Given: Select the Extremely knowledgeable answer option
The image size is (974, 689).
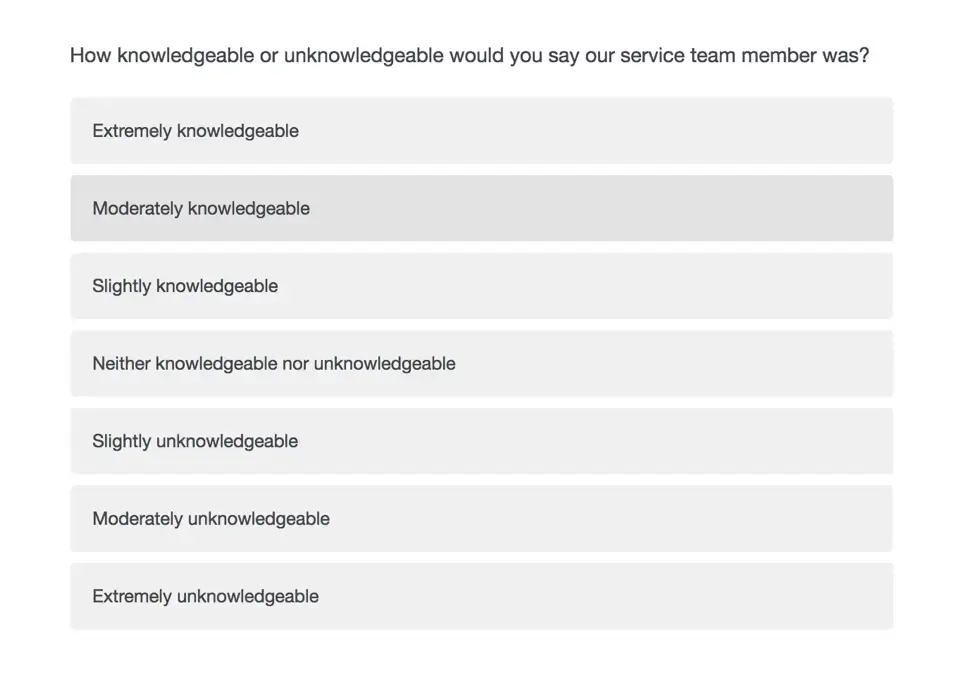Looking at the screenshot, I should coord(480,130).
